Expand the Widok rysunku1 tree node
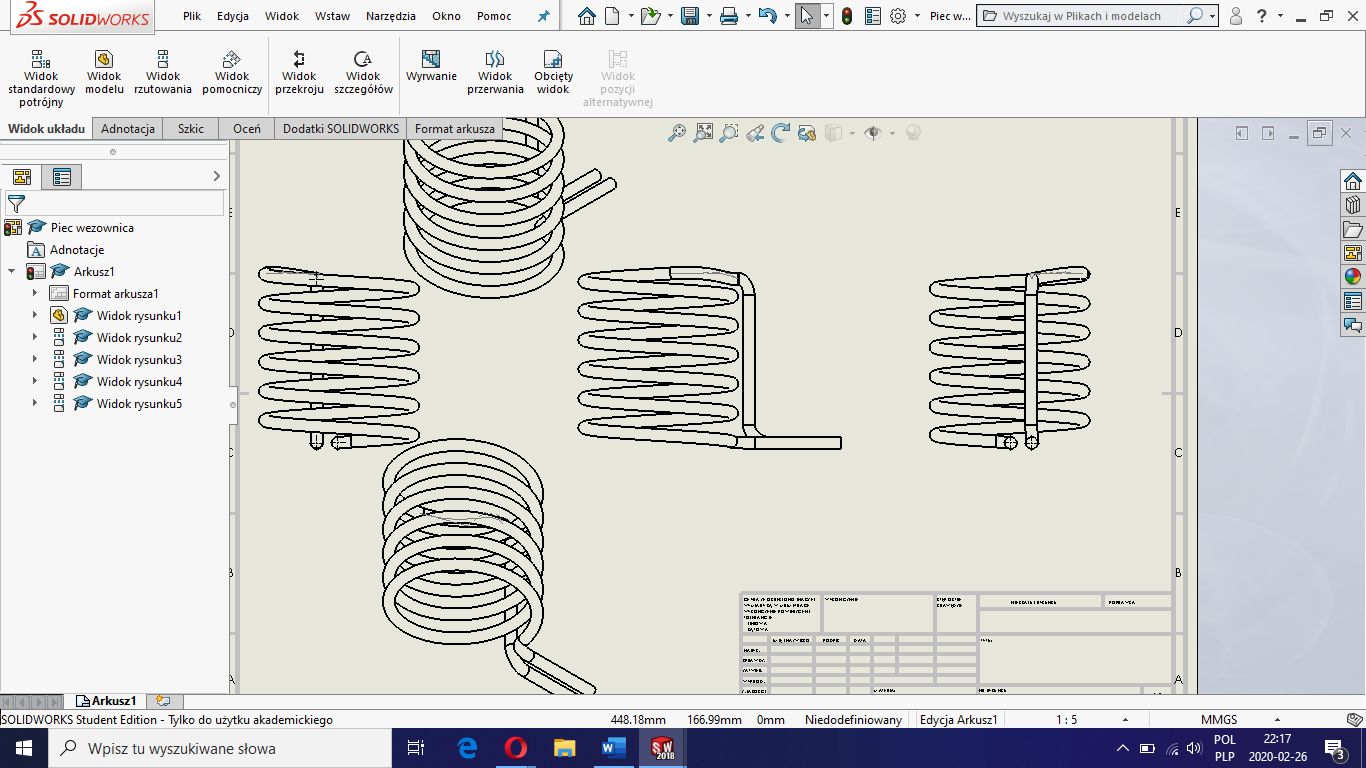The width and height of the screenshot is (1366, 768). coord(35,315)
